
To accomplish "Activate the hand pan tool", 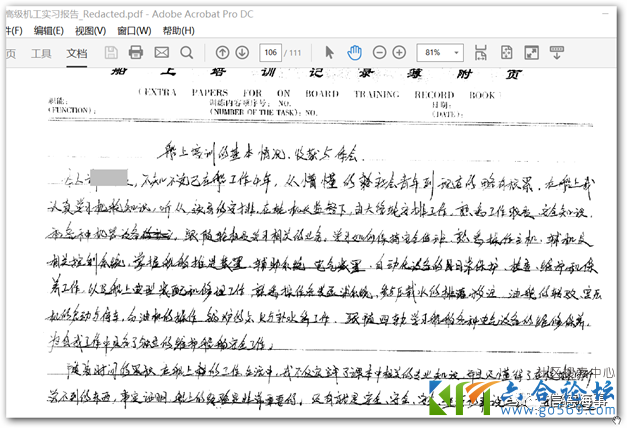I will pyautogui.click(x=354, y=52).
